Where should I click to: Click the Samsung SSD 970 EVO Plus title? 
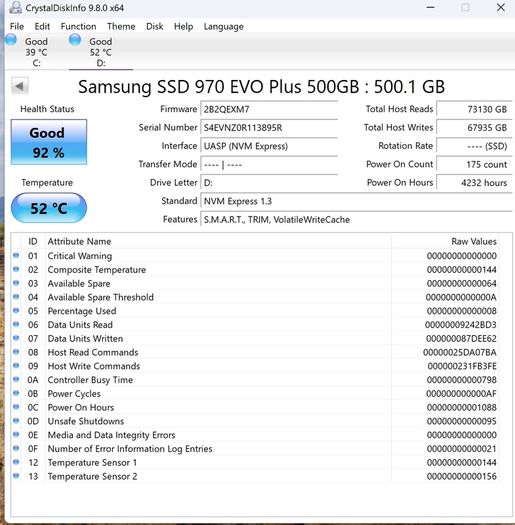[x=261, y=87]
